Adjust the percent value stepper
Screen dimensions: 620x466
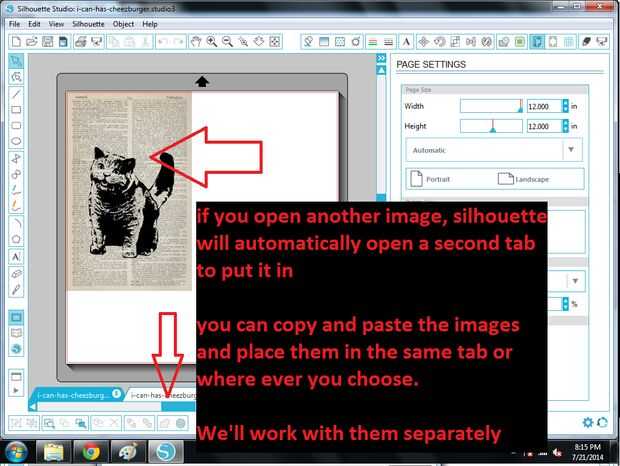tap(565, 304)
